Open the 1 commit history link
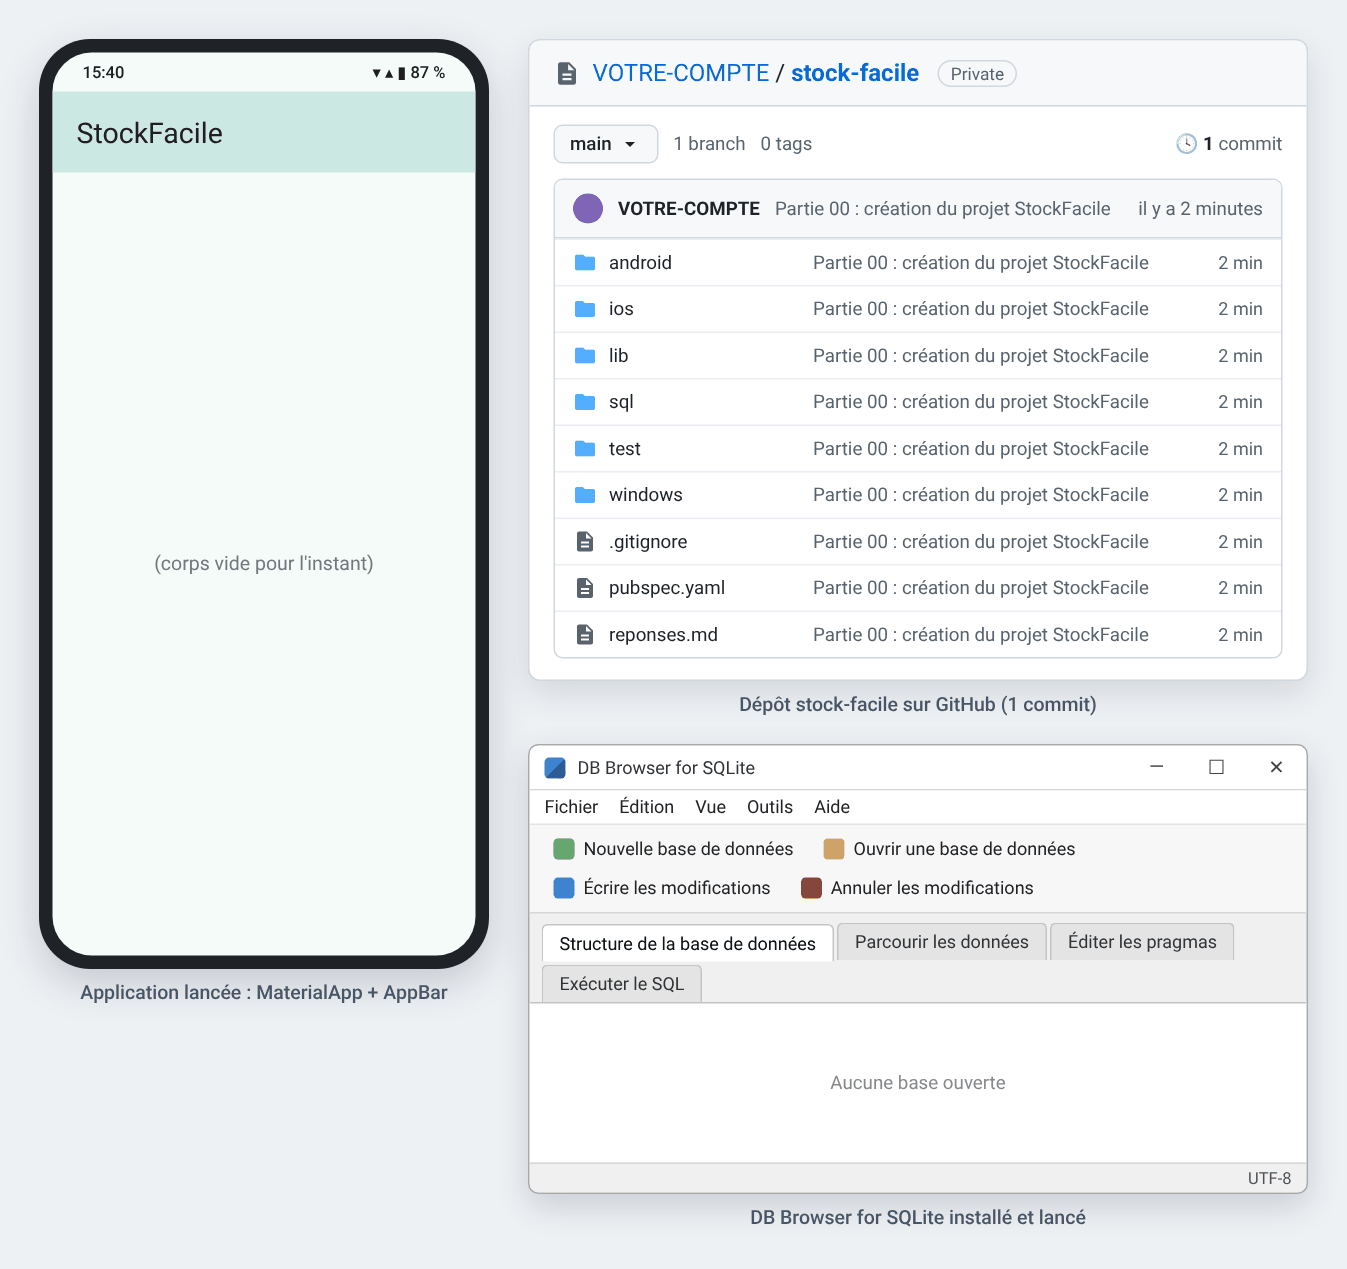The height and width of the screenshot is (1269, 1347). (x=1242, y=144)
